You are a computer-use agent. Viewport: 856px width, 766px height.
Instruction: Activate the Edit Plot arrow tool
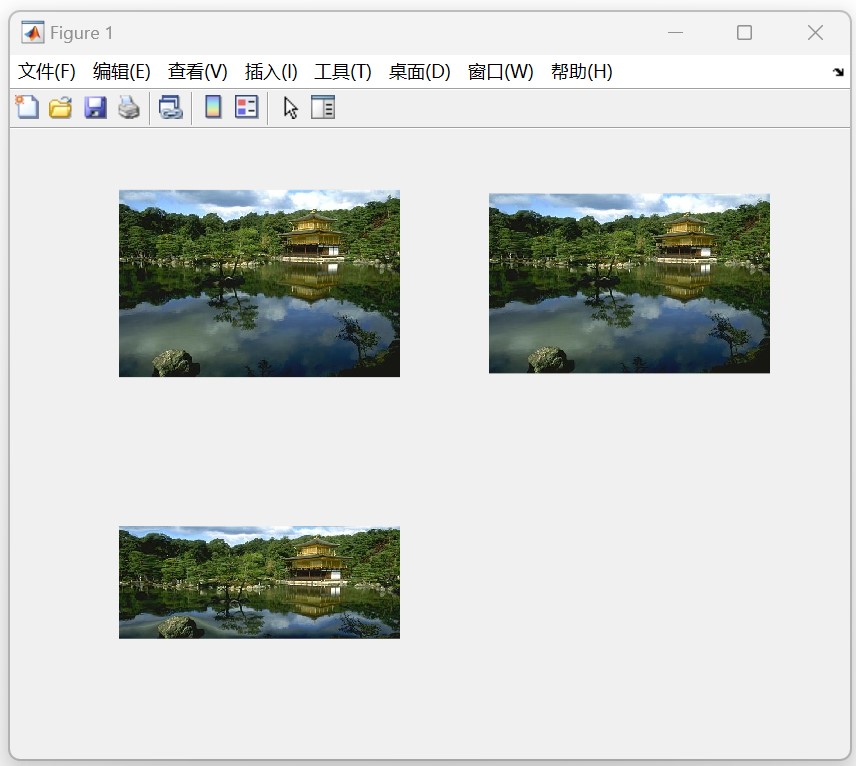[290, 107]
